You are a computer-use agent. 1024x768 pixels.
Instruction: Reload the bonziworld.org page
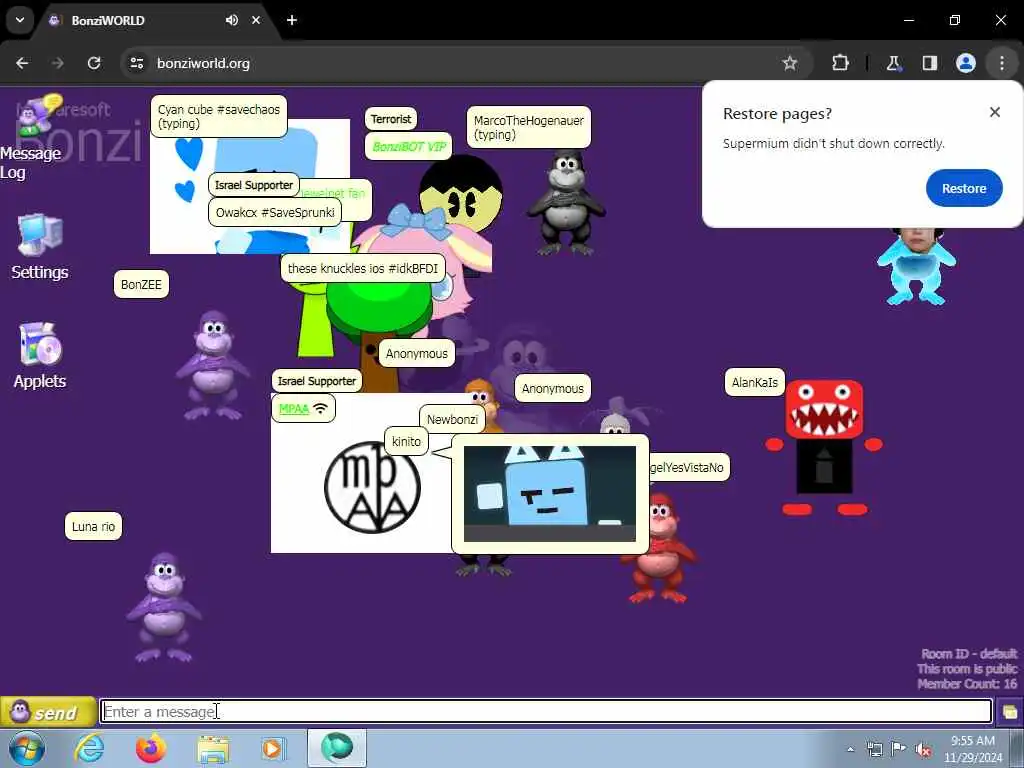(x=94, y=63)
